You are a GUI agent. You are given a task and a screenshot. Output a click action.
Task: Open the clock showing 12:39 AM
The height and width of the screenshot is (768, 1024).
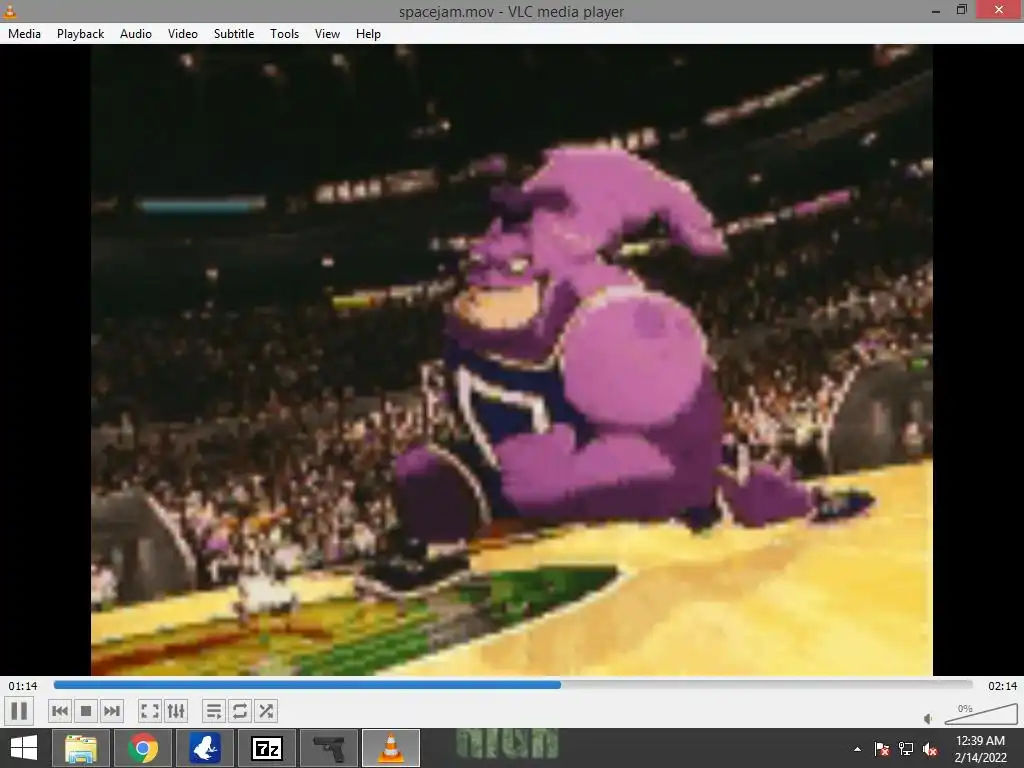[x=980, y=749]
